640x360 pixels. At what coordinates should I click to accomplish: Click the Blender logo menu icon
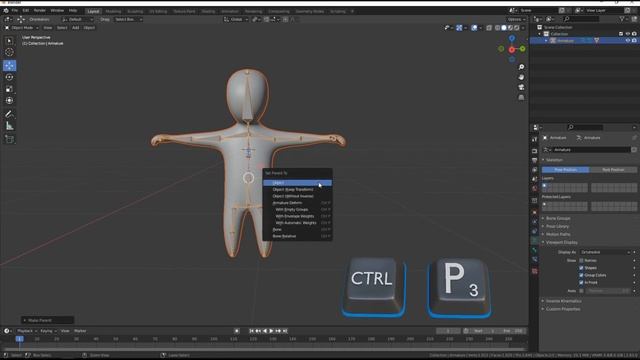[x=5, y=10]
